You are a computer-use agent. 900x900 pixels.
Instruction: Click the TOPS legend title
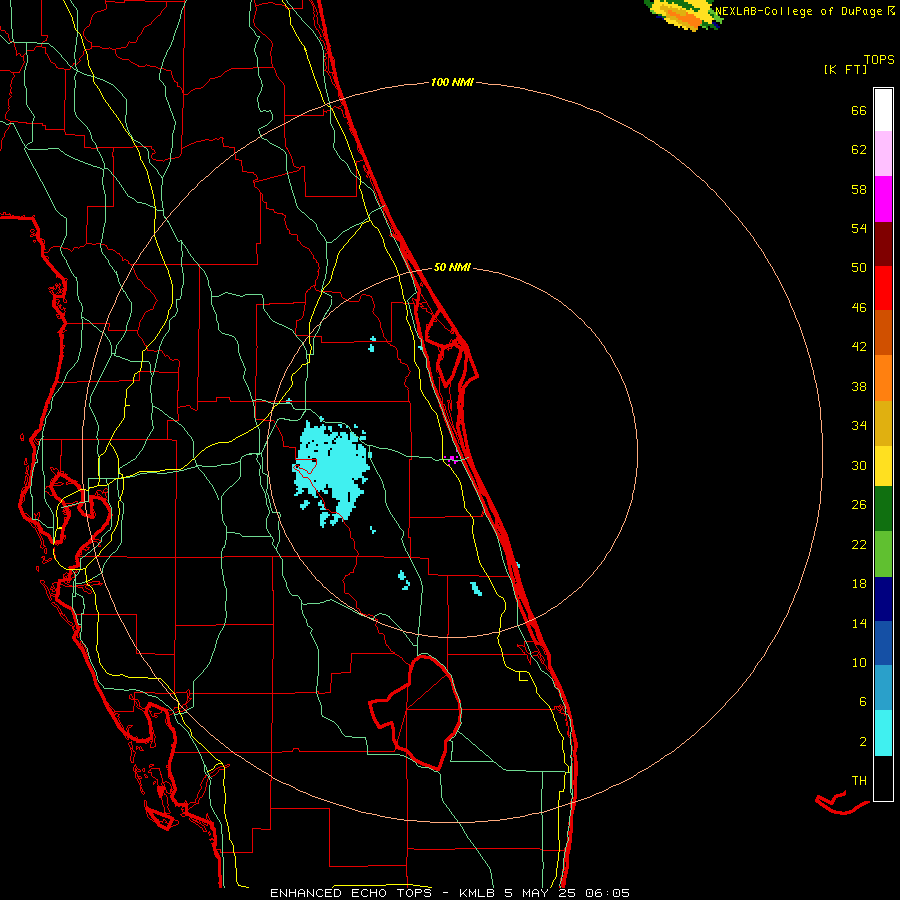[x=879, y=59]
